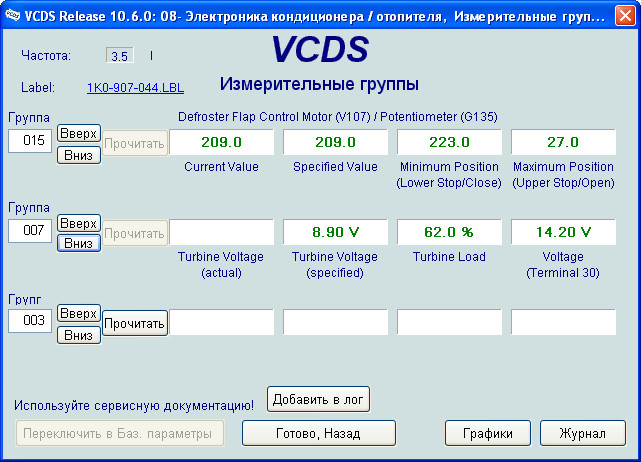Select Specified Value field showing 209.0

pyautogui.click(x=335, y=142)
